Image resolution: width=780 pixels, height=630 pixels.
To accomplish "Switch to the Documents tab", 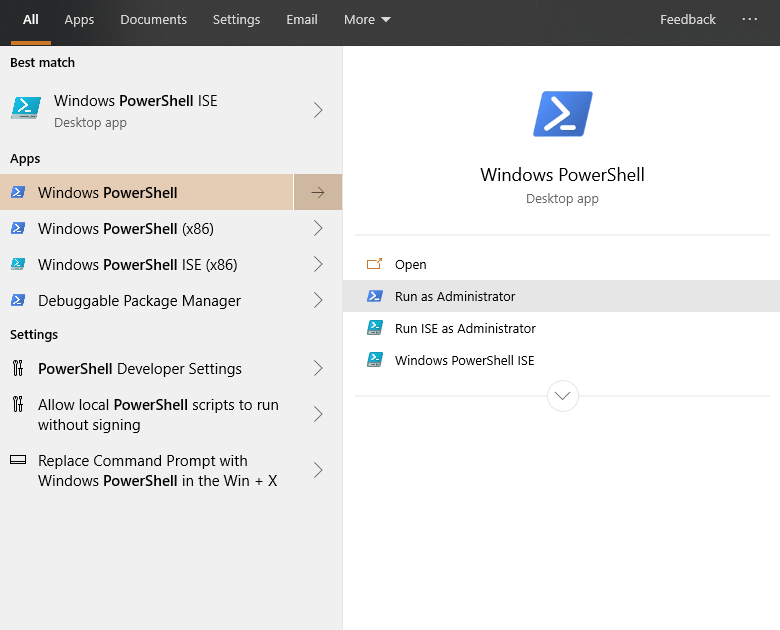I will coord(153,19).
